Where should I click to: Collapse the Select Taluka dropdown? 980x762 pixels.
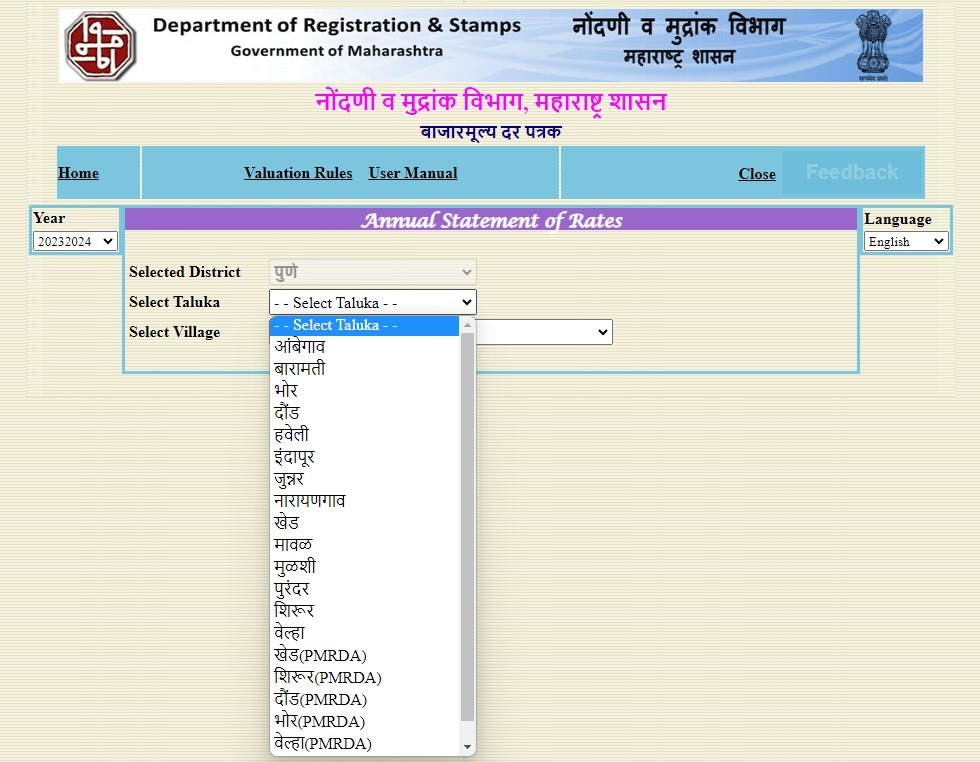[x=372, y=302]
